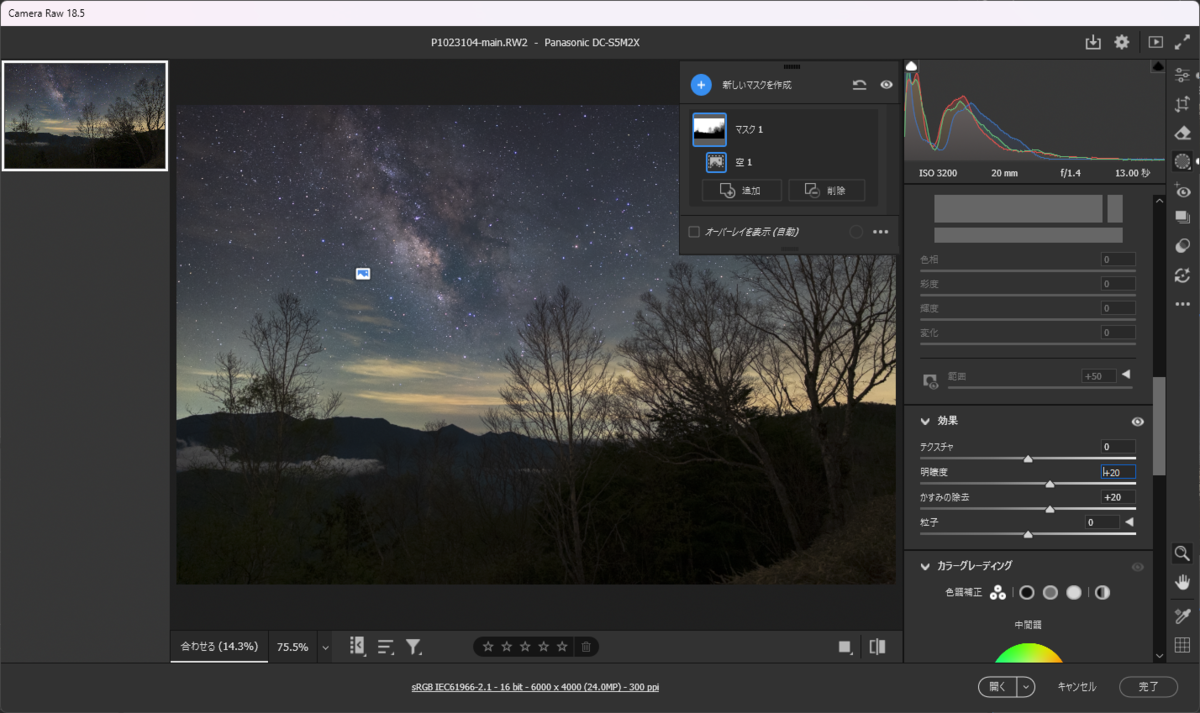Click the sky mask pin on image
Screen dimensions: 1200x713
click(363, 273)
